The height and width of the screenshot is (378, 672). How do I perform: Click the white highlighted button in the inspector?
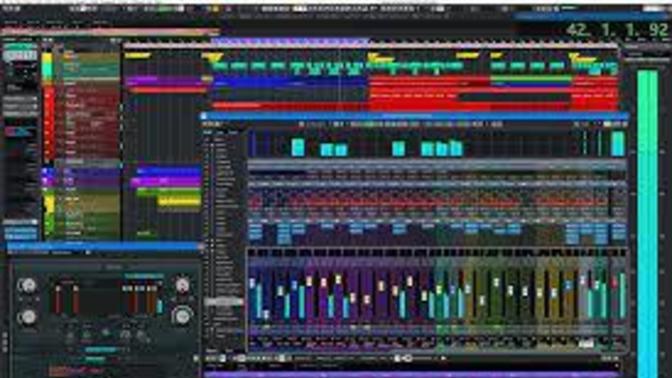click(20, 56)
